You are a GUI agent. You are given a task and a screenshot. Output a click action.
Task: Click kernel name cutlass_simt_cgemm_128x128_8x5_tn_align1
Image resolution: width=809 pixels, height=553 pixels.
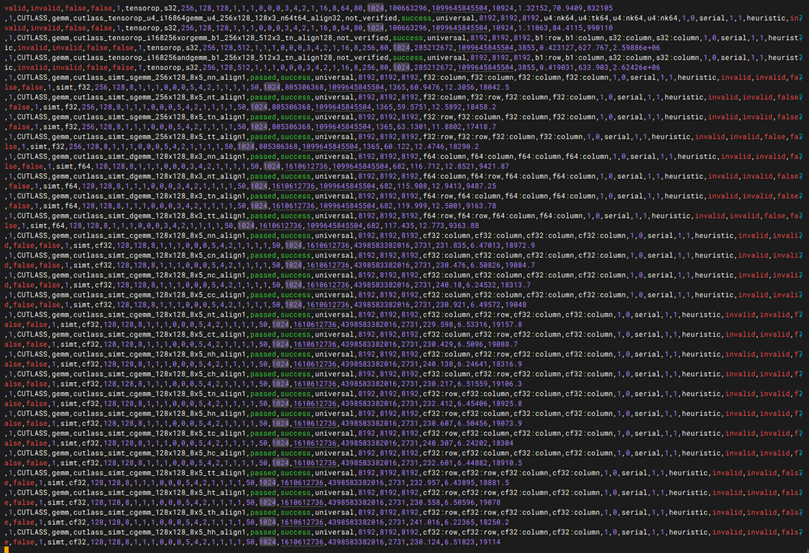pyautogui.click(x=161, y=394)
